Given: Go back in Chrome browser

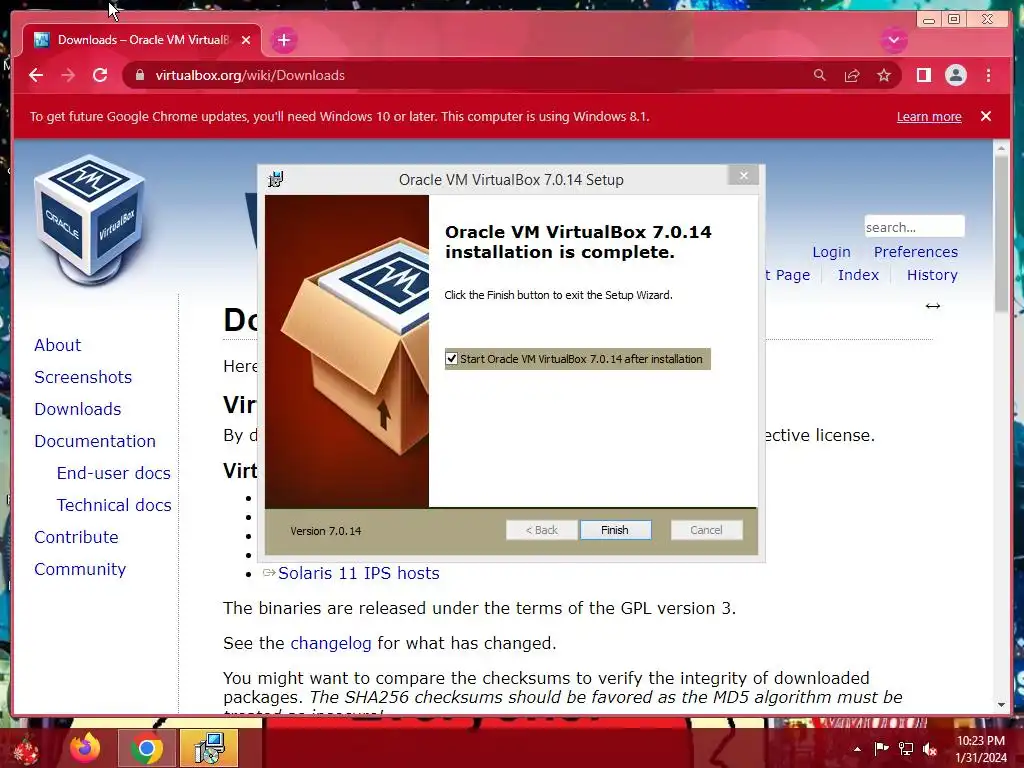Looking at the screenshot, I should click(36, 75).
